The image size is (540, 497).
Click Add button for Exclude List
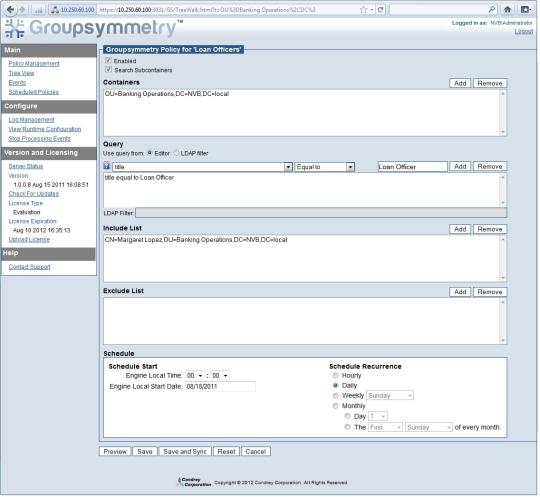click(x=460, y=292)
